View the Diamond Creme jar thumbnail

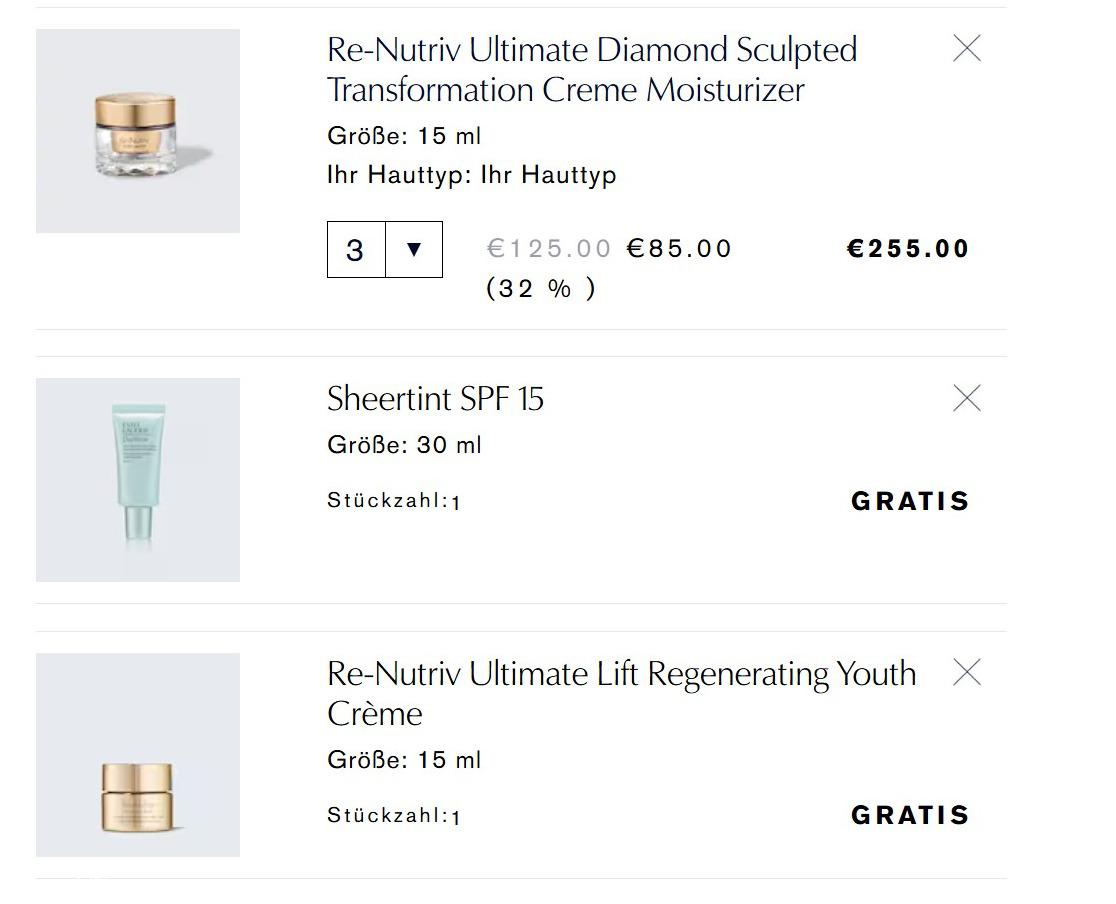(x=138, y=131)
